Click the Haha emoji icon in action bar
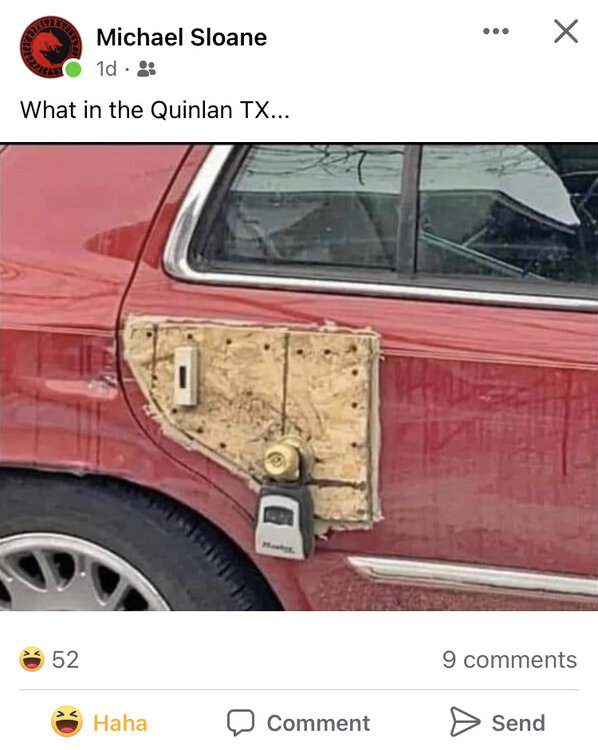 point(66,721)
